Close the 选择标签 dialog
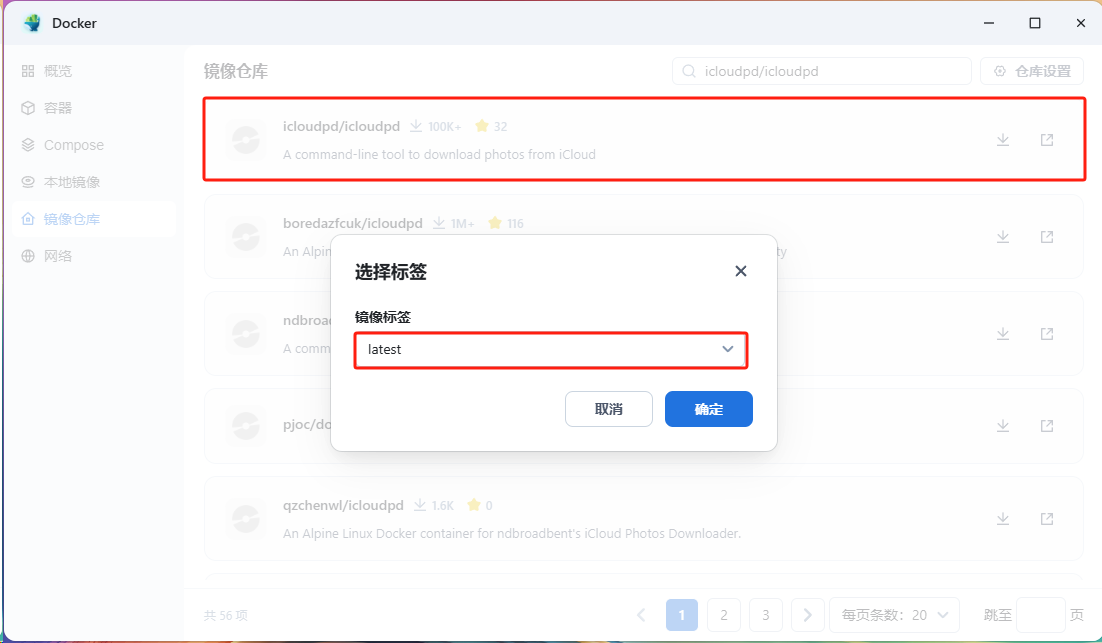Screen dimensions: 1102x643 [x=741, y=271]
